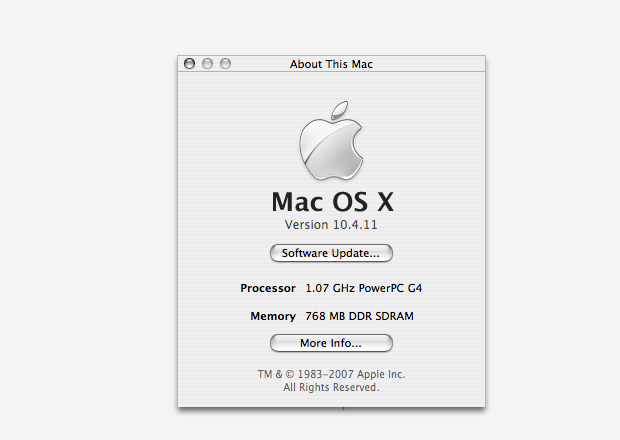Close the About This Mac window
Viewport: 620px width, 440px height.
point(189,63)
